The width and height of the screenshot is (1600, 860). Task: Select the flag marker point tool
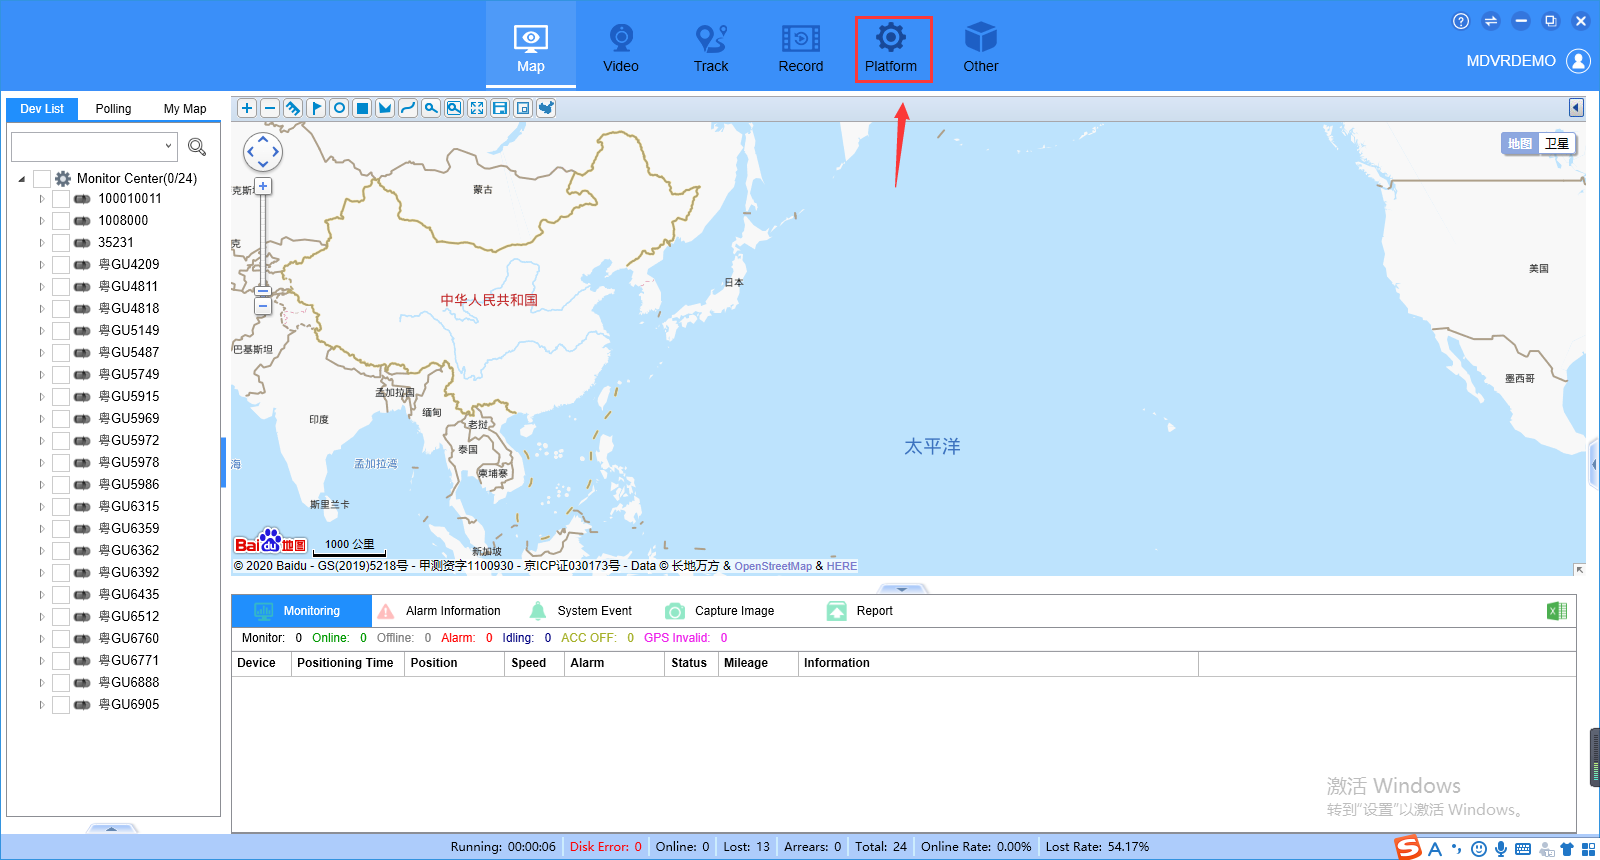click(x=316, y=108)
